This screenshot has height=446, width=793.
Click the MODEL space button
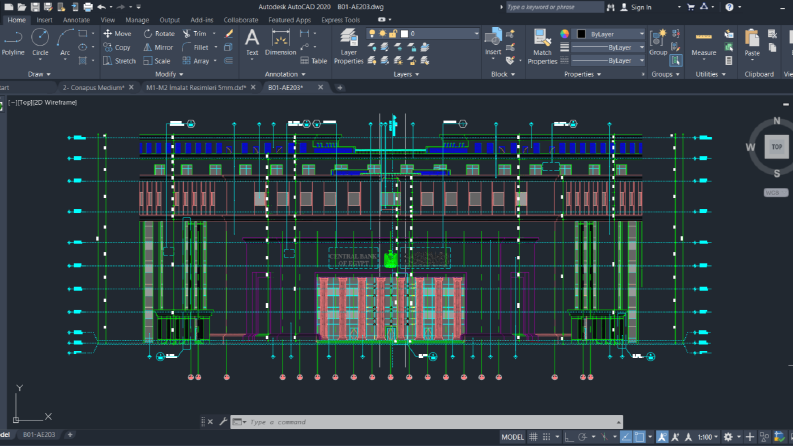point(512,437)
